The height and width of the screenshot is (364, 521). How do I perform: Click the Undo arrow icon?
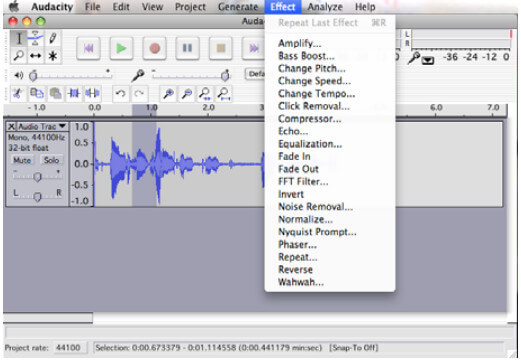(120, 94)
